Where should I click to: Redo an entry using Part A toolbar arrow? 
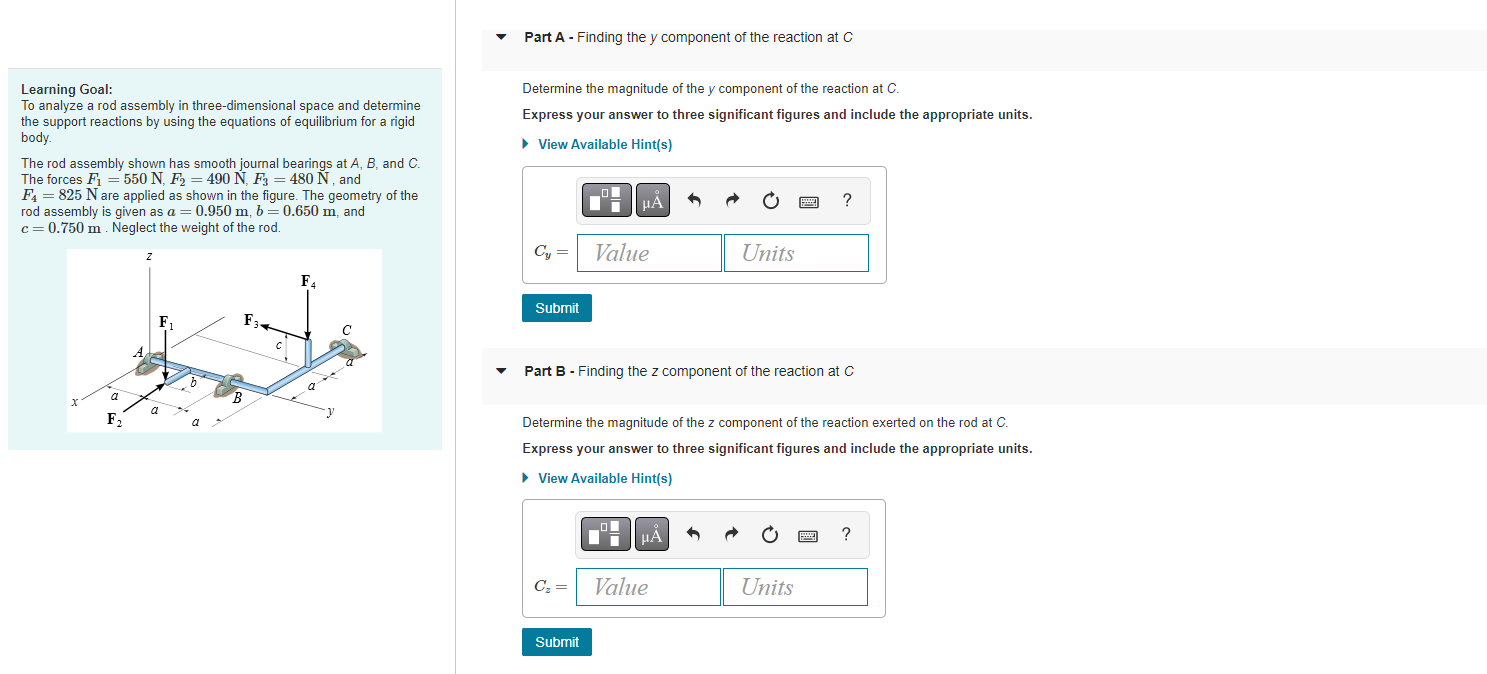731,199
